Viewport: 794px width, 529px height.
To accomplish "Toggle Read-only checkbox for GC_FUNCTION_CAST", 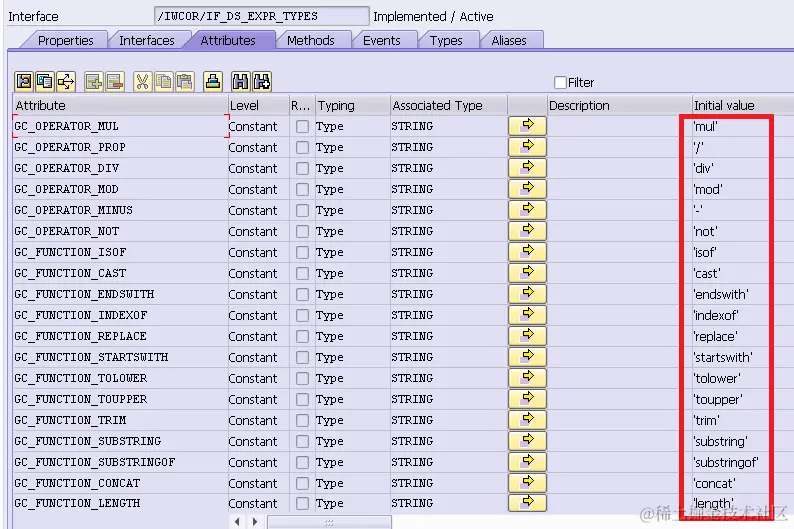I will coord(302,273).
